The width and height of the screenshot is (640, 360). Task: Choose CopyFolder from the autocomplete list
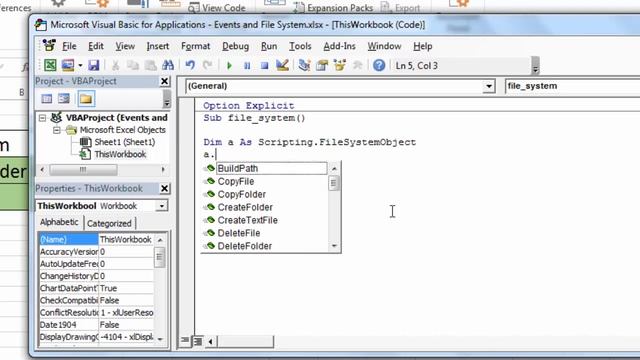(x=242, y=194)
